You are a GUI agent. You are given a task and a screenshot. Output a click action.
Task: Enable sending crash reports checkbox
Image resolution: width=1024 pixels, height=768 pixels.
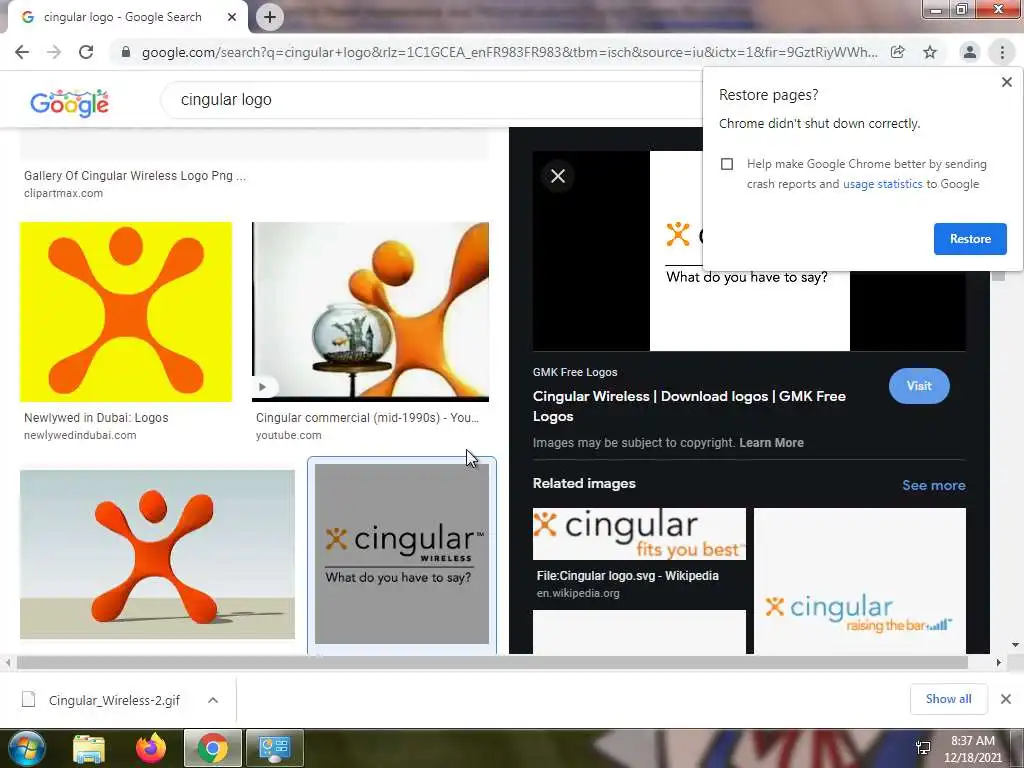pyautogui.click(x=727, y=164)
